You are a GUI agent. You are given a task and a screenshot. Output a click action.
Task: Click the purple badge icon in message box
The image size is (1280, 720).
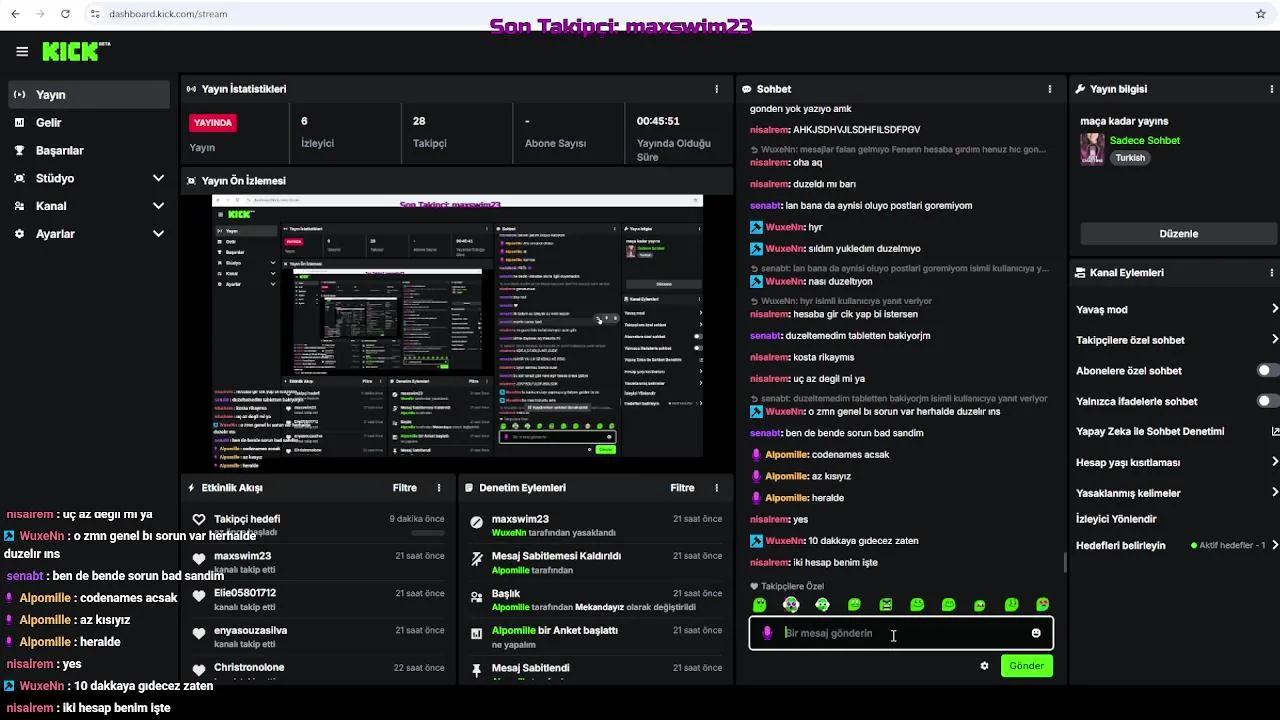[x=767, y=633]
